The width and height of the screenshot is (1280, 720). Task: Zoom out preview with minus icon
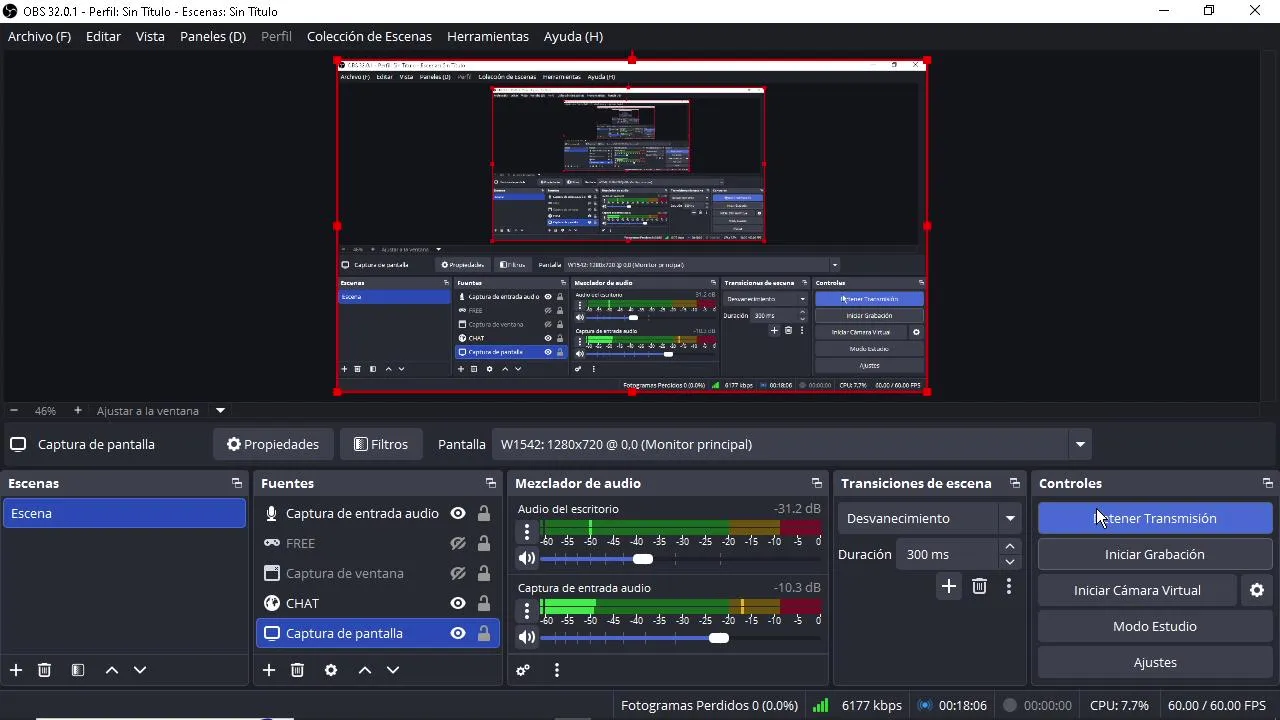pos(14,410)
